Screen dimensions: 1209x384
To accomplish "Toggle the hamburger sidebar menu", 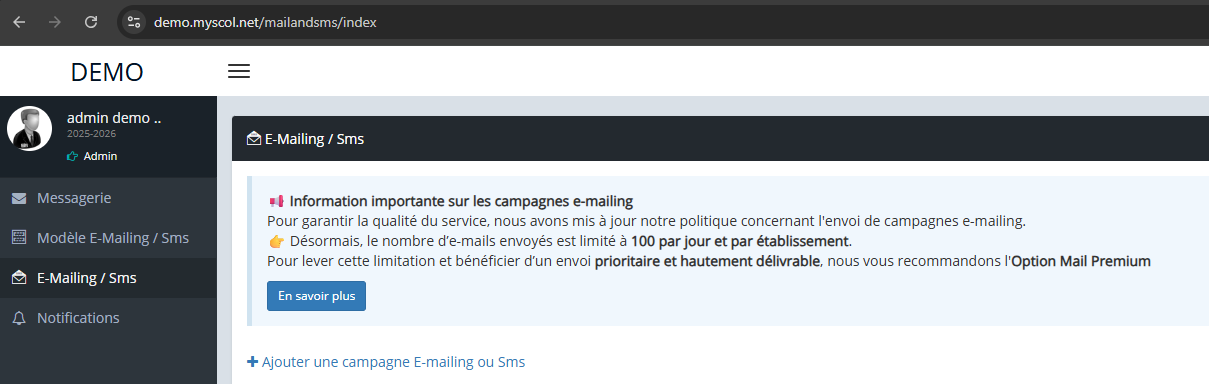I will click(239, 71).
